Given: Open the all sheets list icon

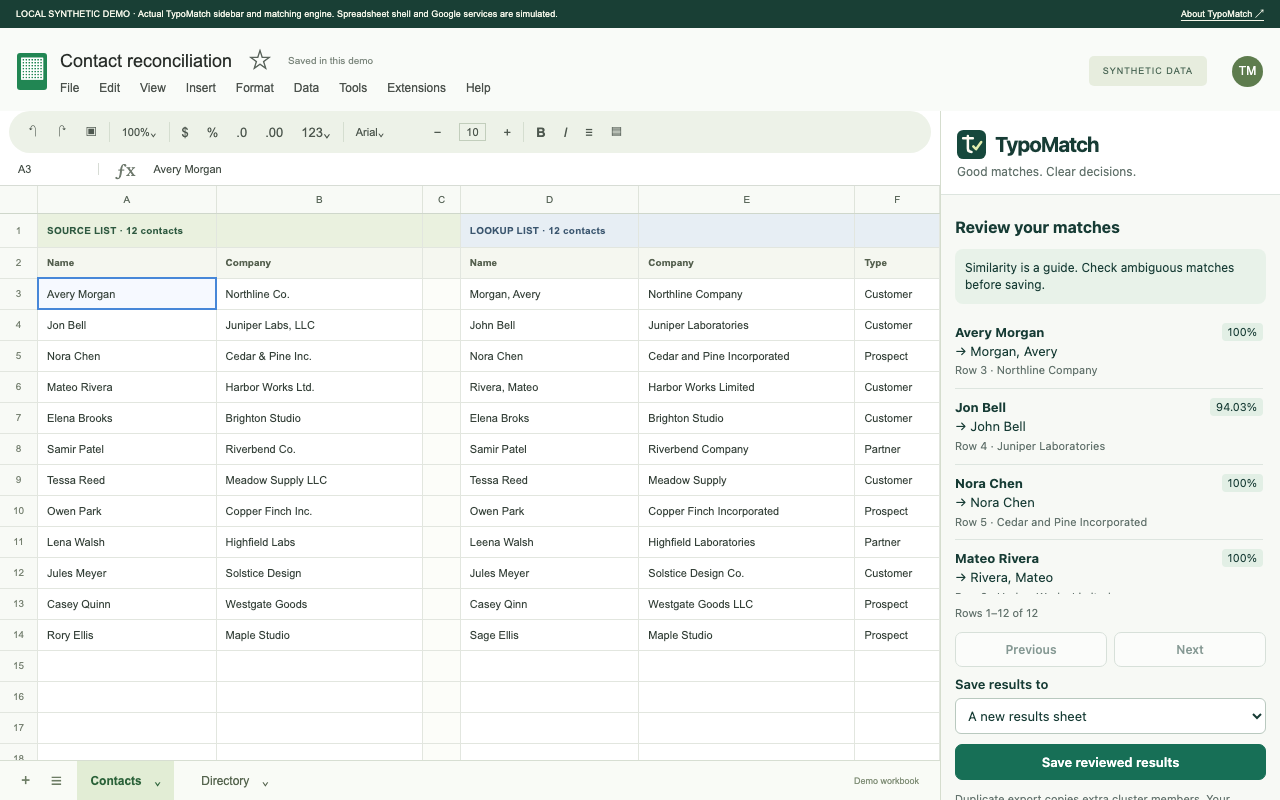Looking at the screenshot, I should tap(56, 781).
